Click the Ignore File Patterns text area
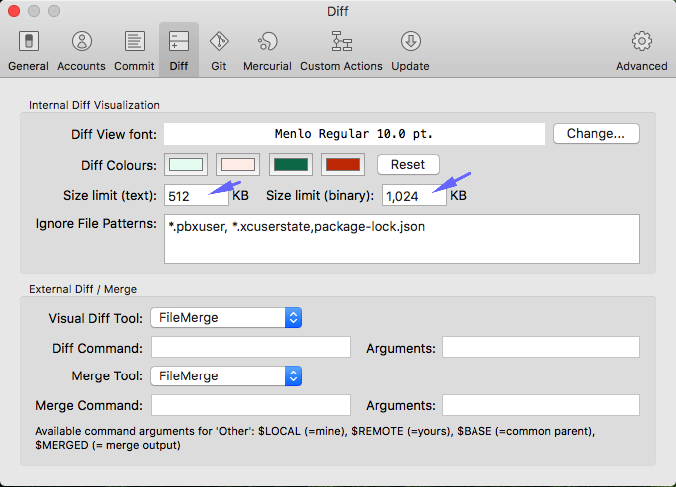 (402, 239)
